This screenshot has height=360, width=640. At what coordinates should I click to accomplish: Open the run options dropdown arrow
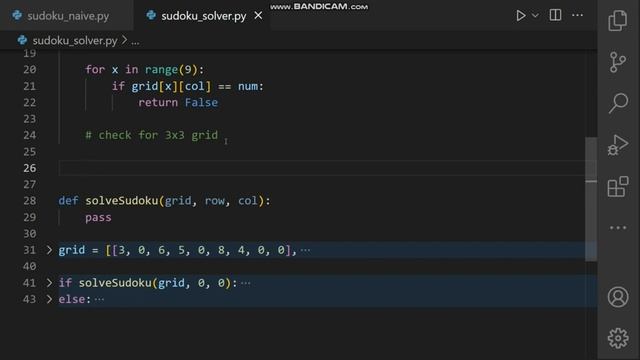pos(535,16)
